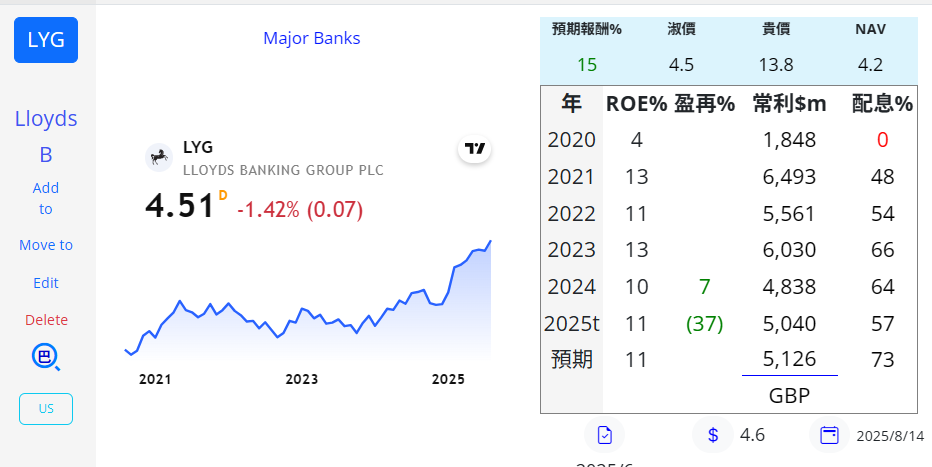
Task: Click the -1.42% (0.07) change text
Action: tap(300, 209)
